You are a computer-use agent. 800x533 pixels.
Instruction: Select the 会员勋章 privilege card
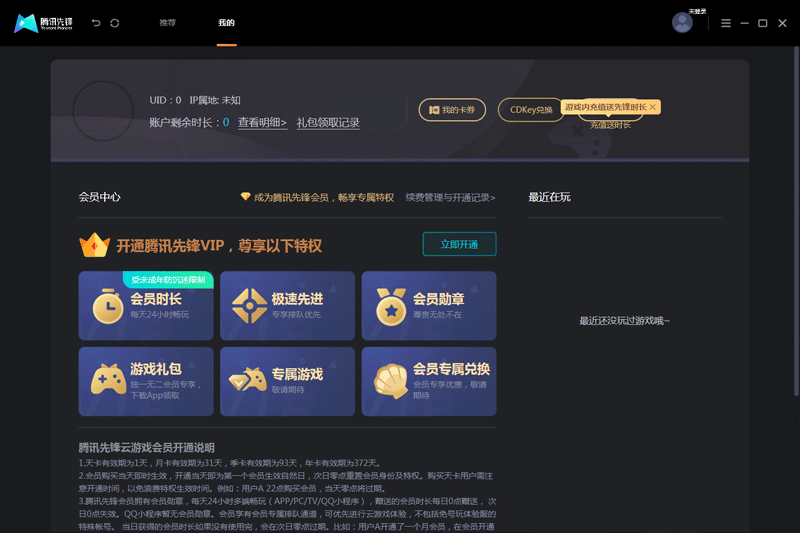tap(429, 306)
